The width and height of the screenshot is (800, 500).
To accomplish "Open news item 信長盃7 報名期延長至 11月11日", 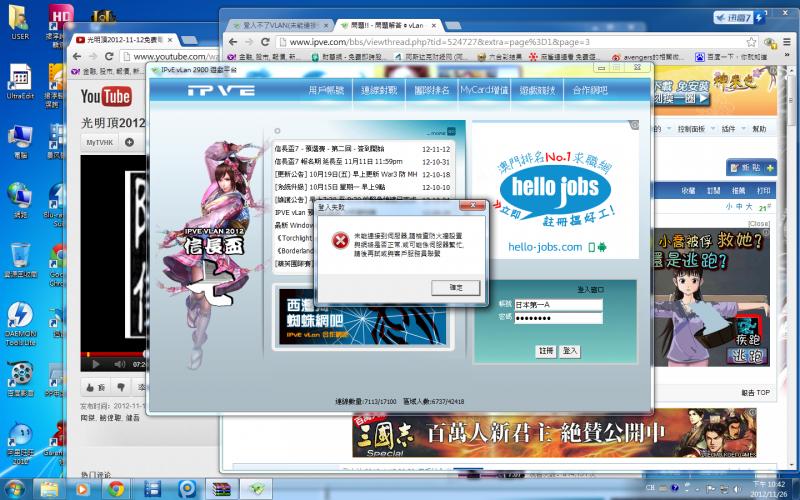I will coord(338,162).
